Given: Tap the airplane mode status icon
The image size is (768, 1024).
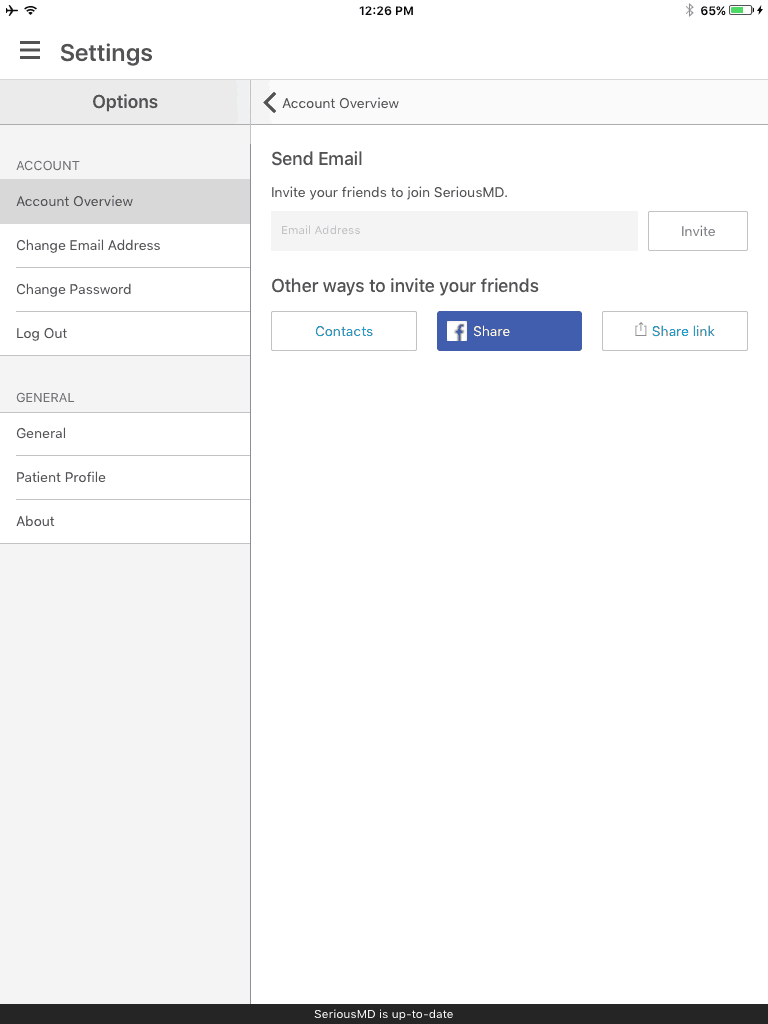Looking at the screenshot, I should pyautogui.click(x=11, y=10).
